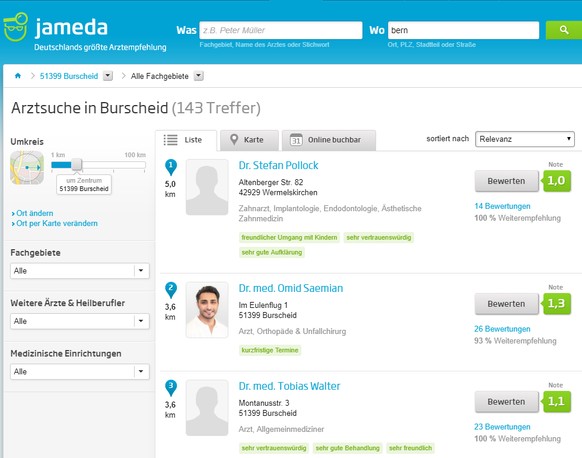Expand Weitere Ärzte & Heilberufler dropdown
This screenshot has height=458, width=582.
tap(80, 321)
